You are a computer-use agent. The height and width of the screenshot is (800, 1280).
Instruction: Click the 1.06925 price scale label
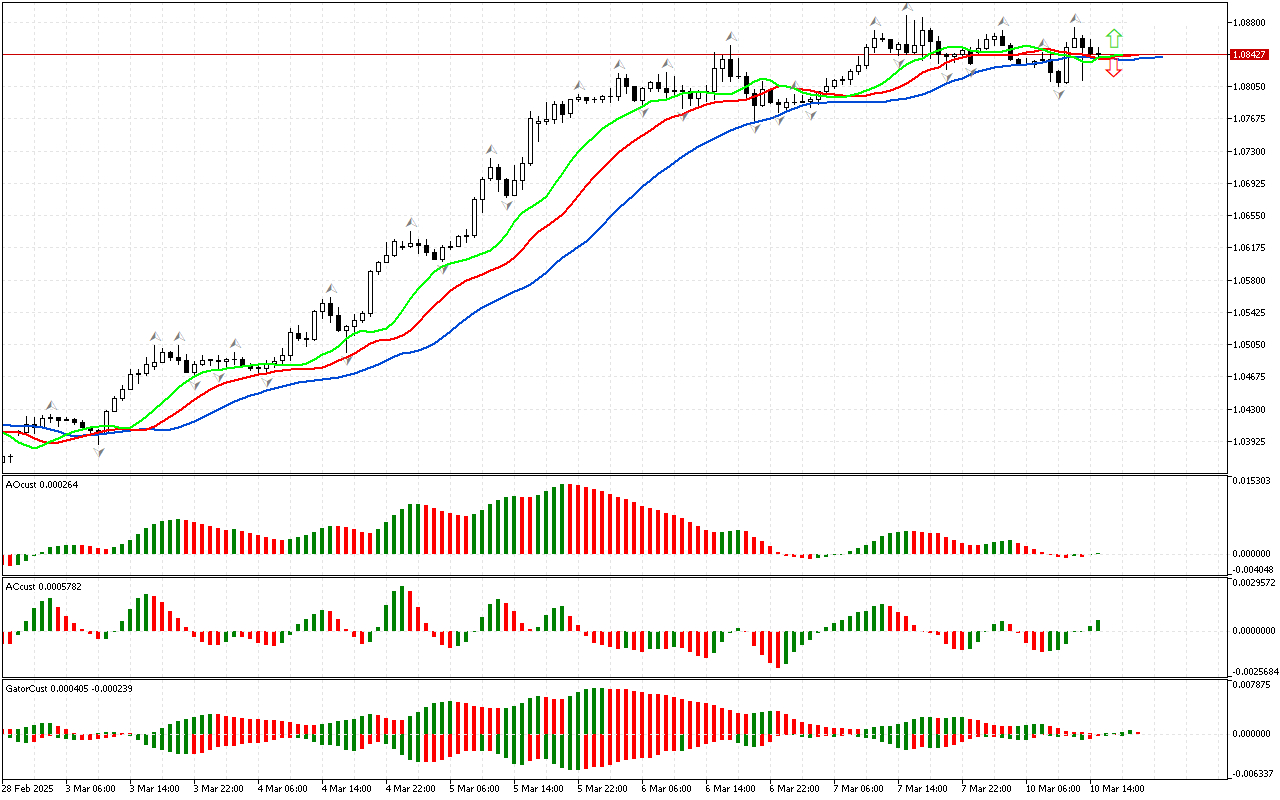tap(1250, 184)
